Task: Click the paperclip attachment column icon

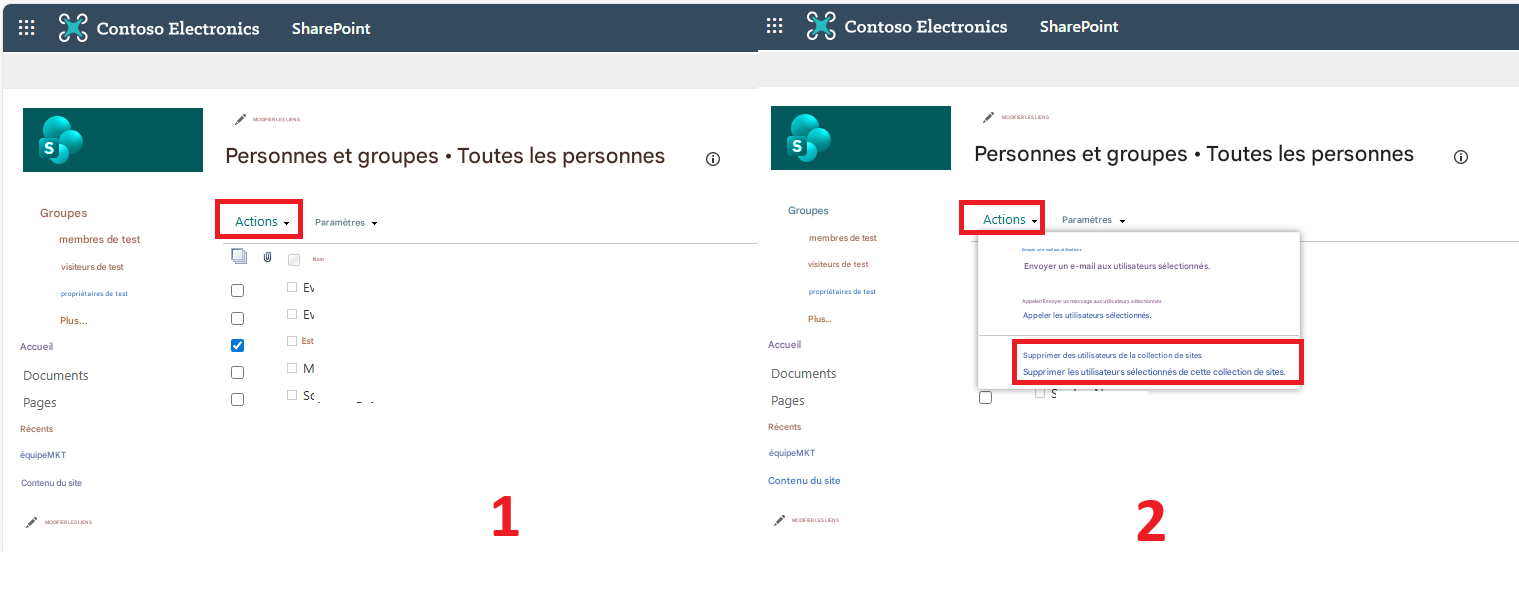Action: pyautogui.click(x=268, y=257)
